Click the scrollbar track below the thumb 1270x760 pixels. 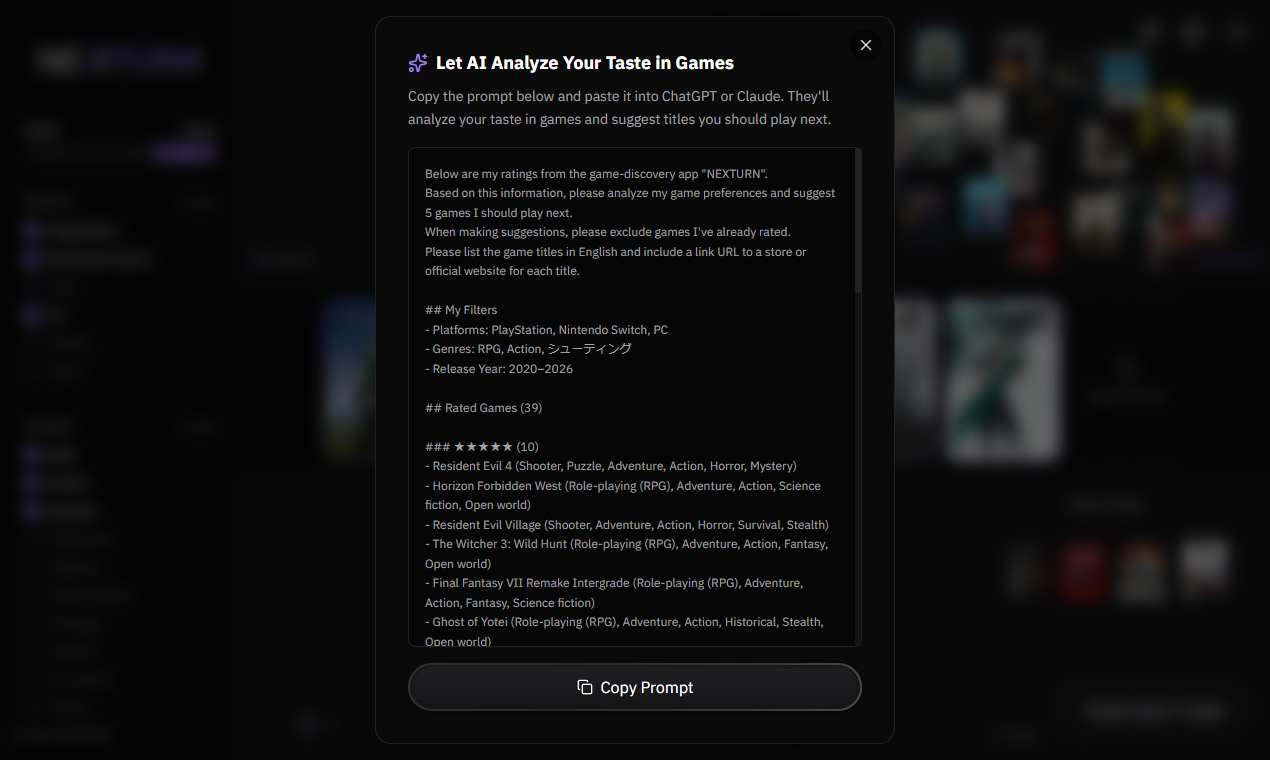(858, 470)
